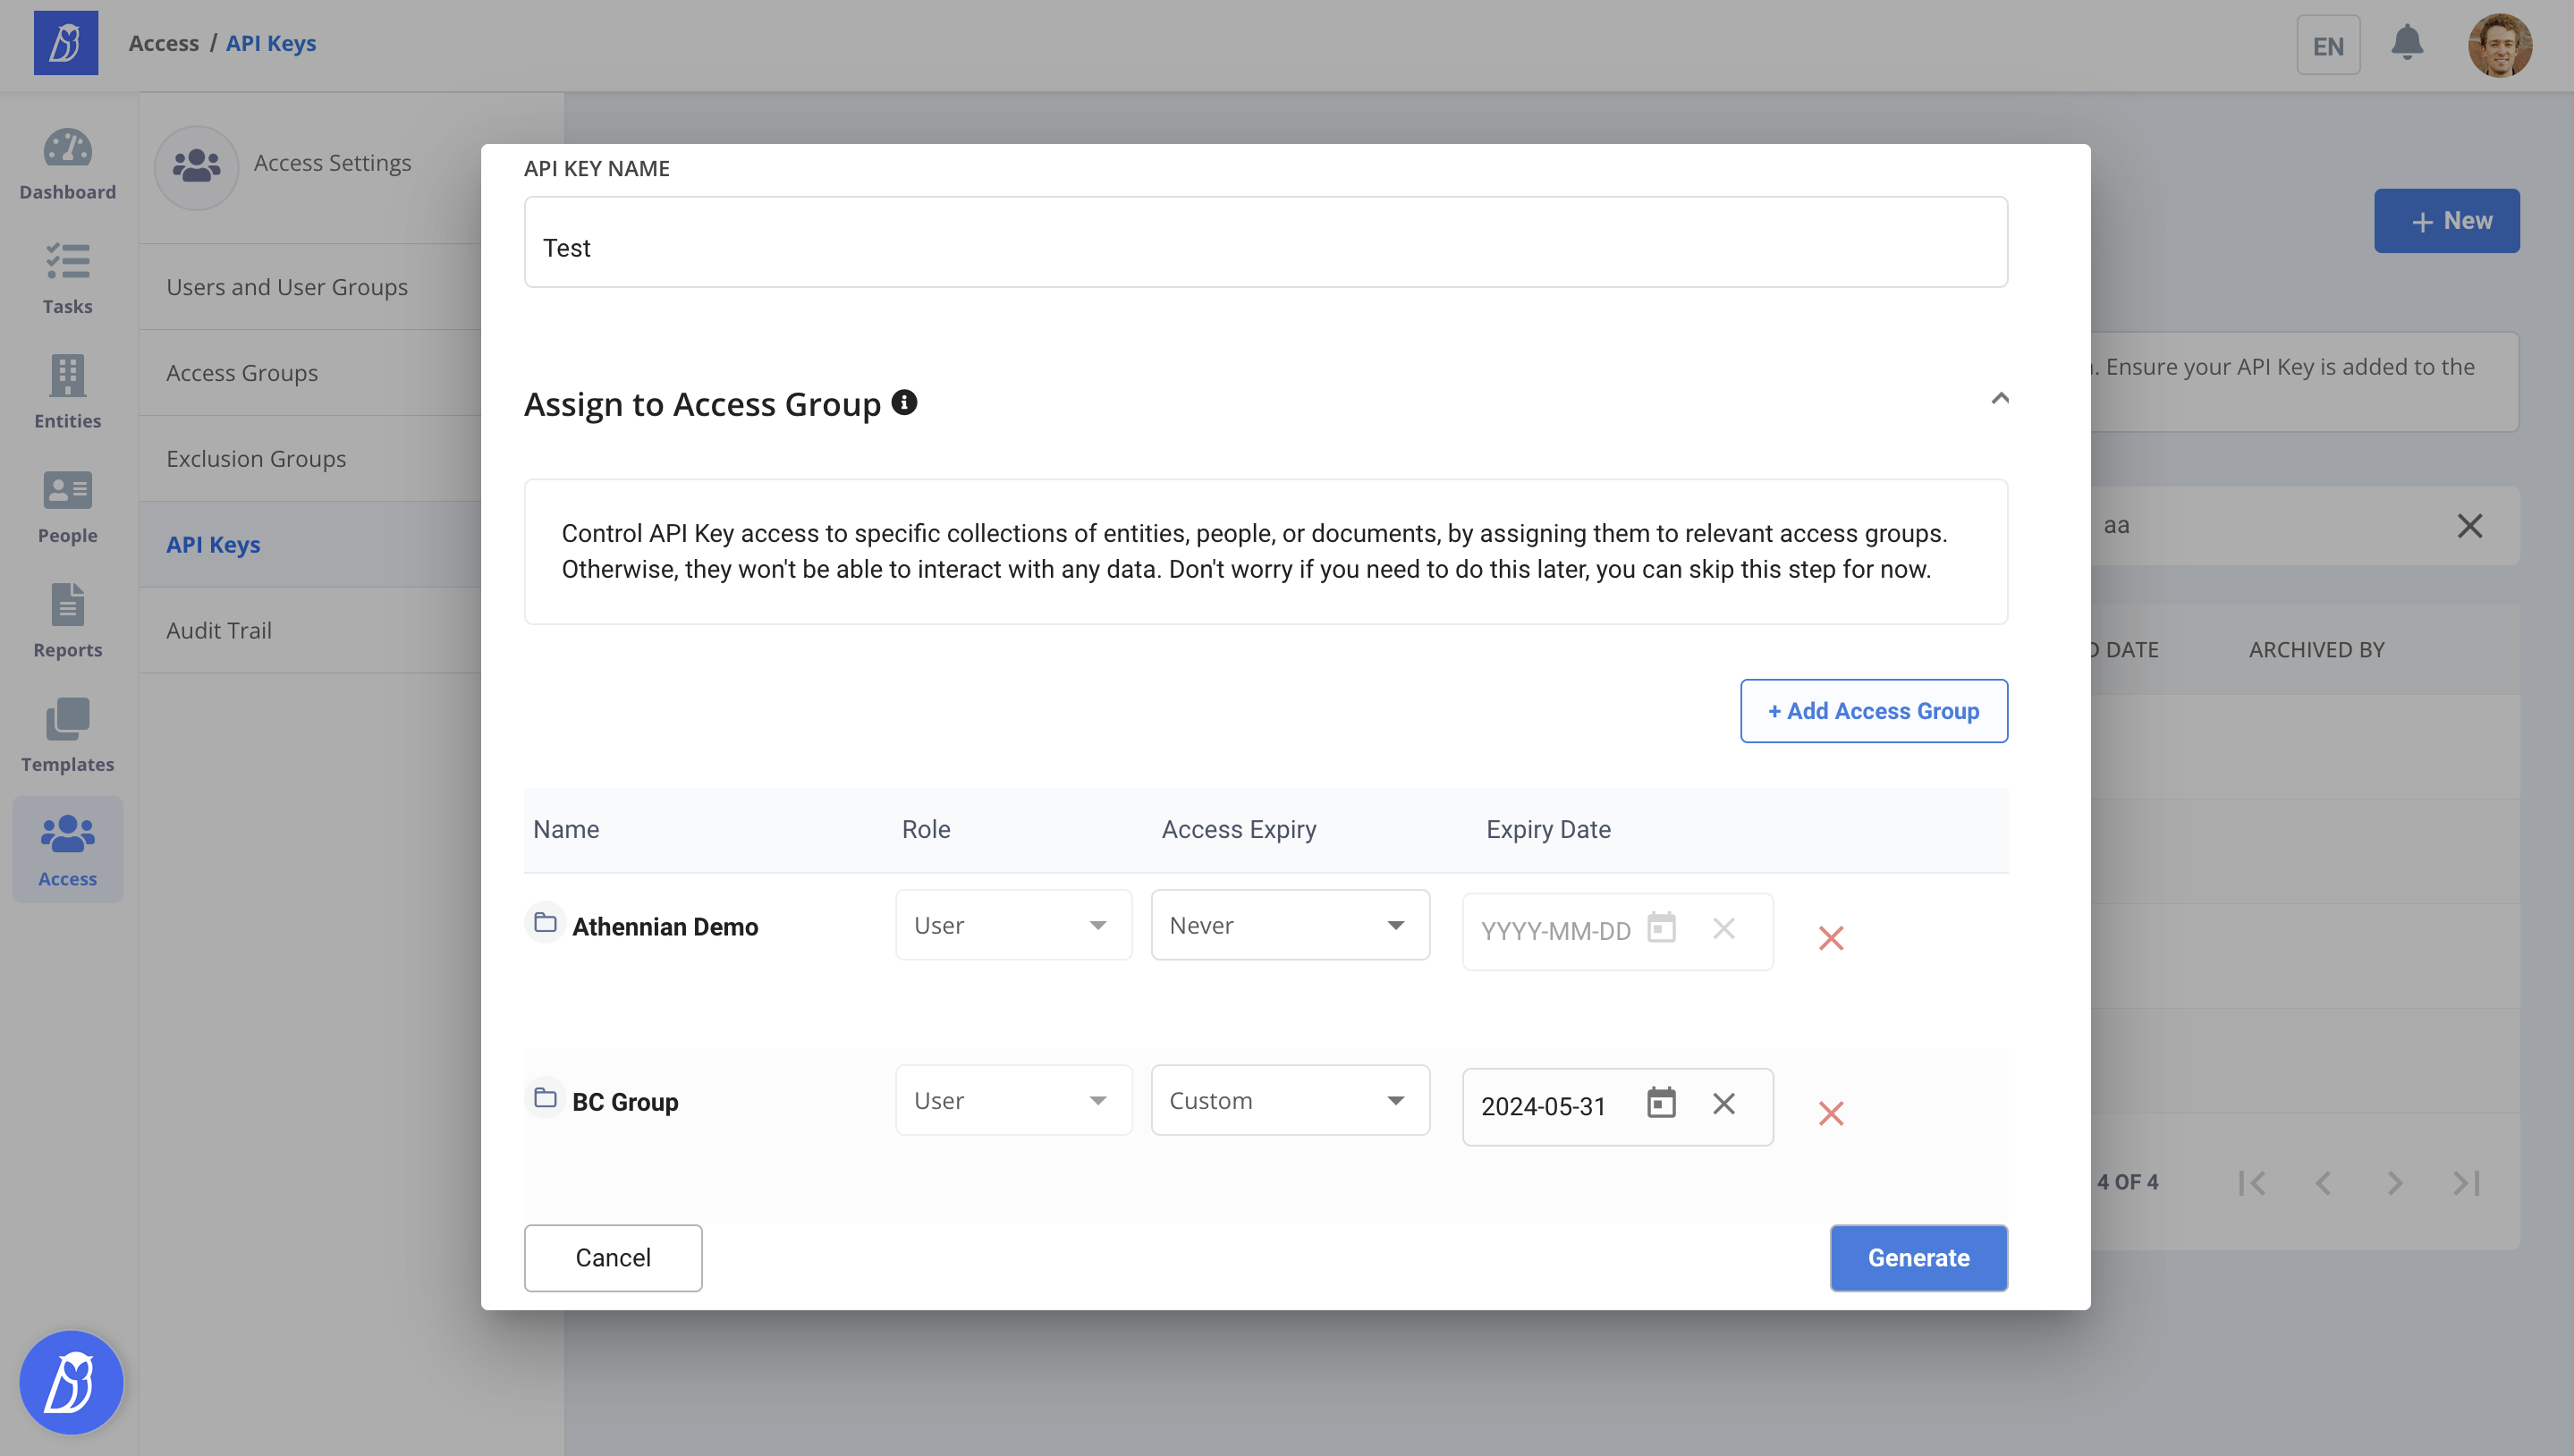
Task: Open the user profile avatar
Action: pyautogui.click(x=2499, y=44)
